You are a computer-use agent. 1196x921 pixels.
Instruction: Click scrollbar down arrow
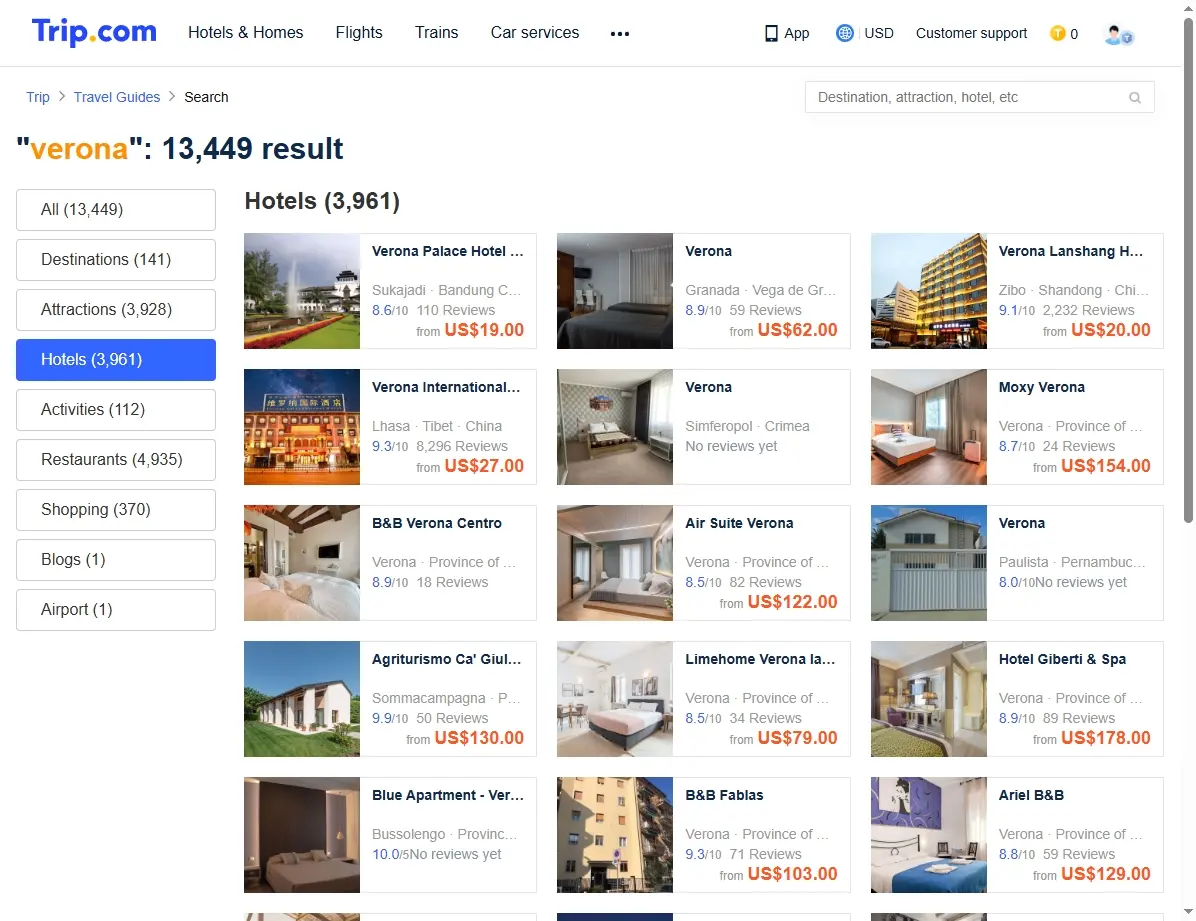click(x=1188, y=912)
